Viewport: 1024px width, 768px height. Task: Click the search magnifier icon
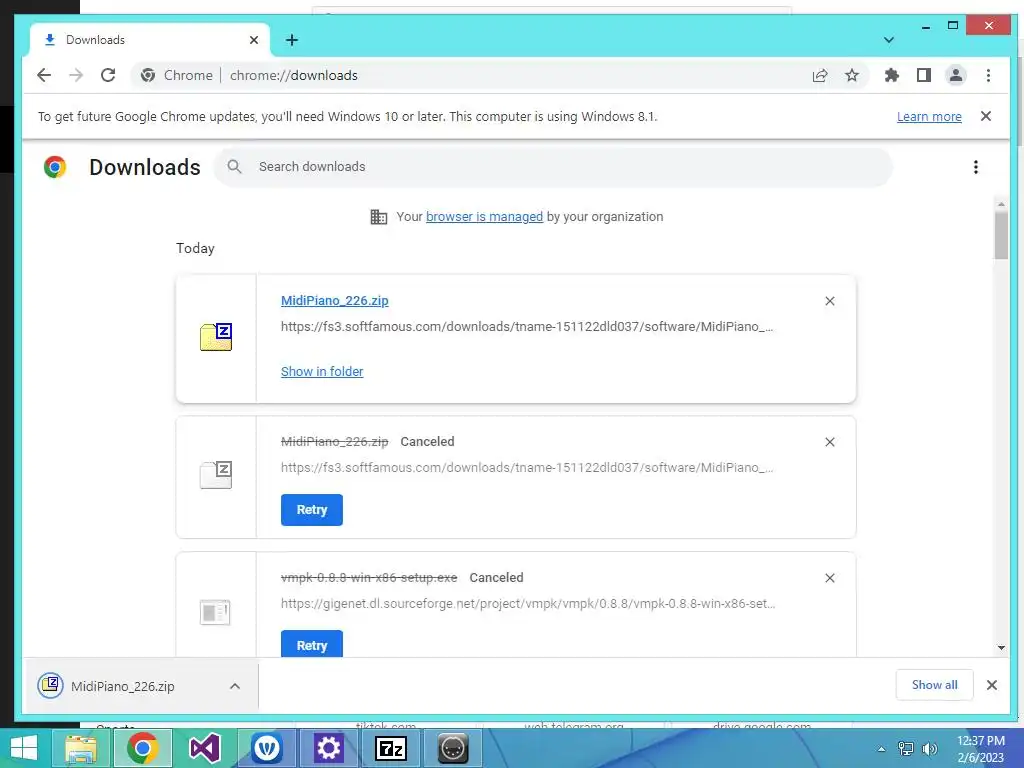pyautogui.click(x=234, y=167)
